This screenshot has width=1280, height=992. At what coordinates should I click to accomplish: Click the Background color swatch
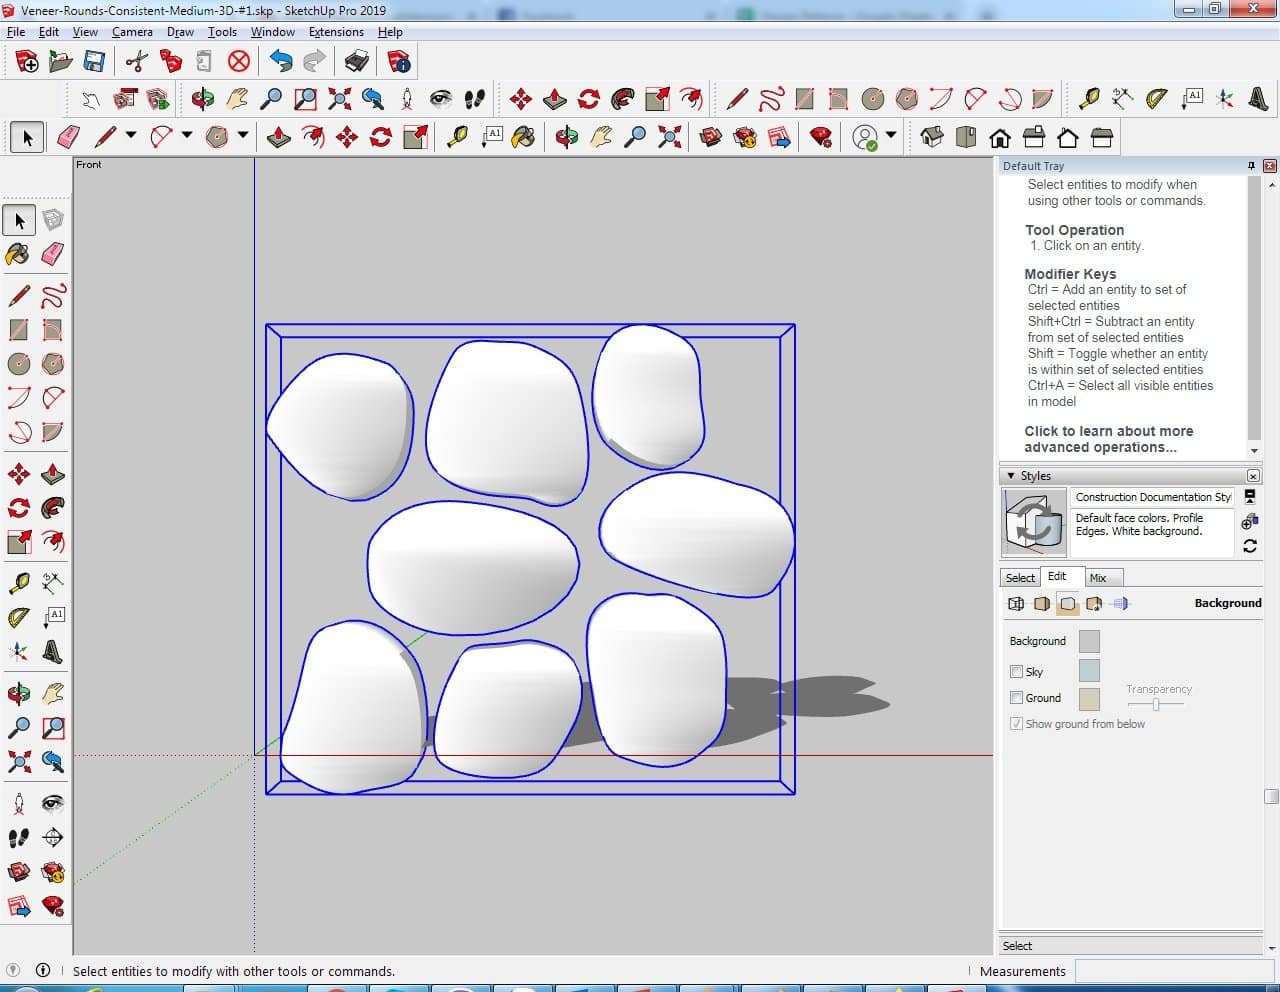pos(1089,641)
